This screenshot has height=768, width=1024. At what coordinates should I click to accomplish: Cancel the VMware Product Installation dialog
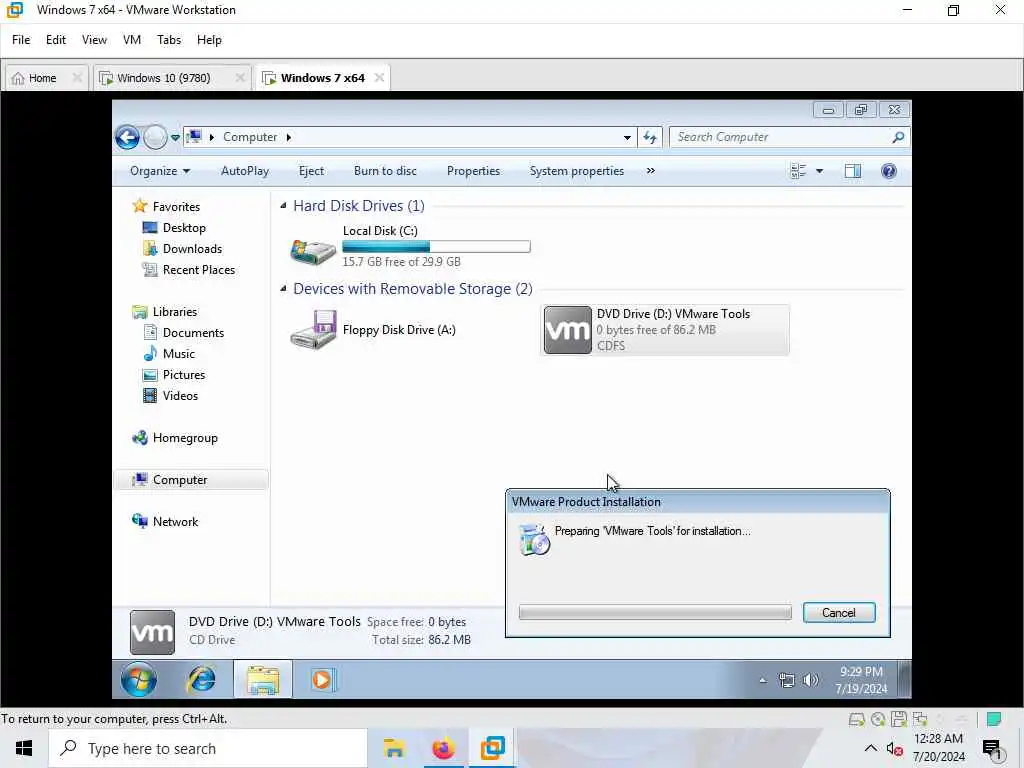[839, 613]
